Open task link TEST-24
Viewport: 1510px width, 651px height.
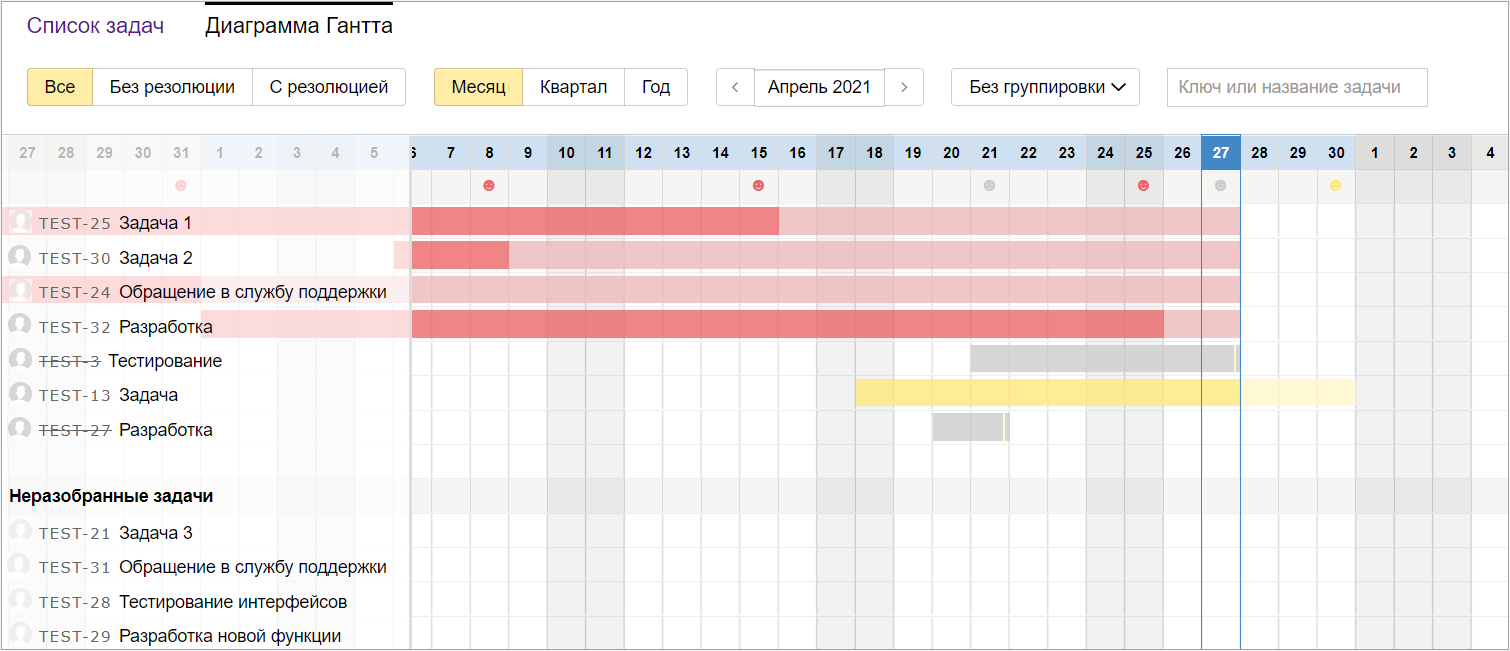click(x=75, y=292)
